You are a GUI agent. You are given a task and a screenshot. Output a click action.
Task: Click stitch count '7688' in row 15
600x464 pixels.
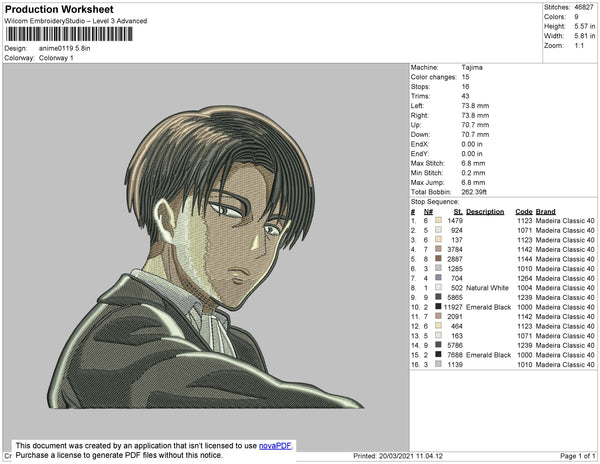click(455, 355)
